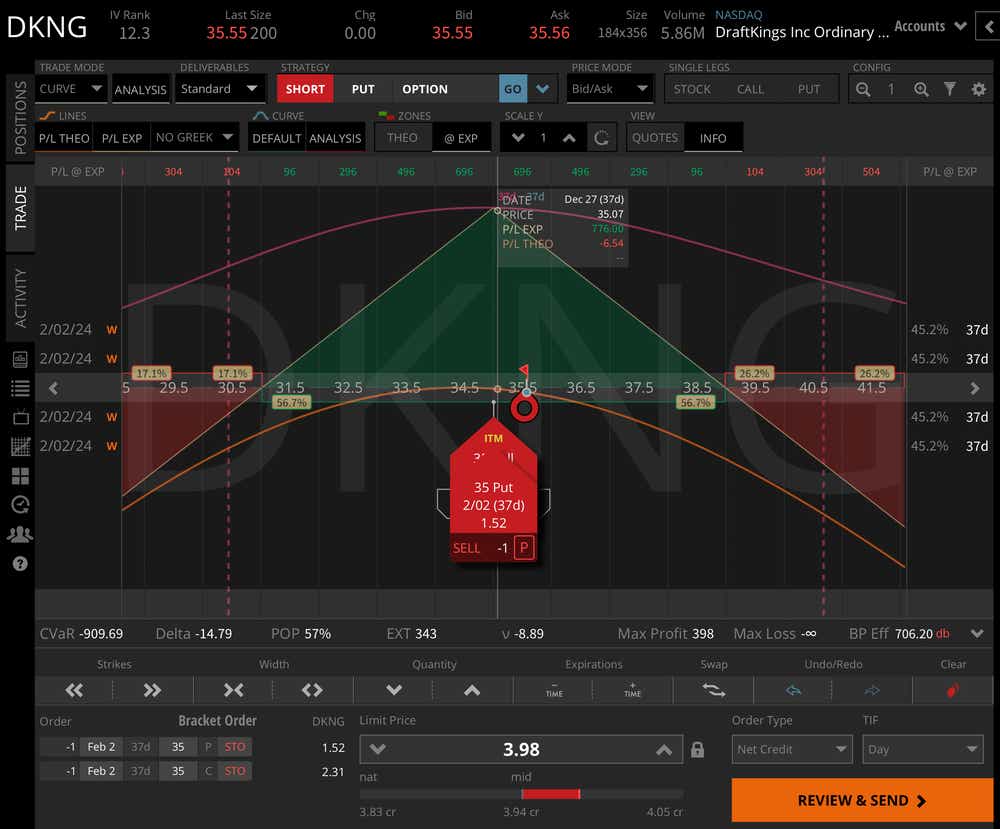Viewport: 1000px width, 829px height.
Task: Reset the Y scale
Action: coord(601,138)
